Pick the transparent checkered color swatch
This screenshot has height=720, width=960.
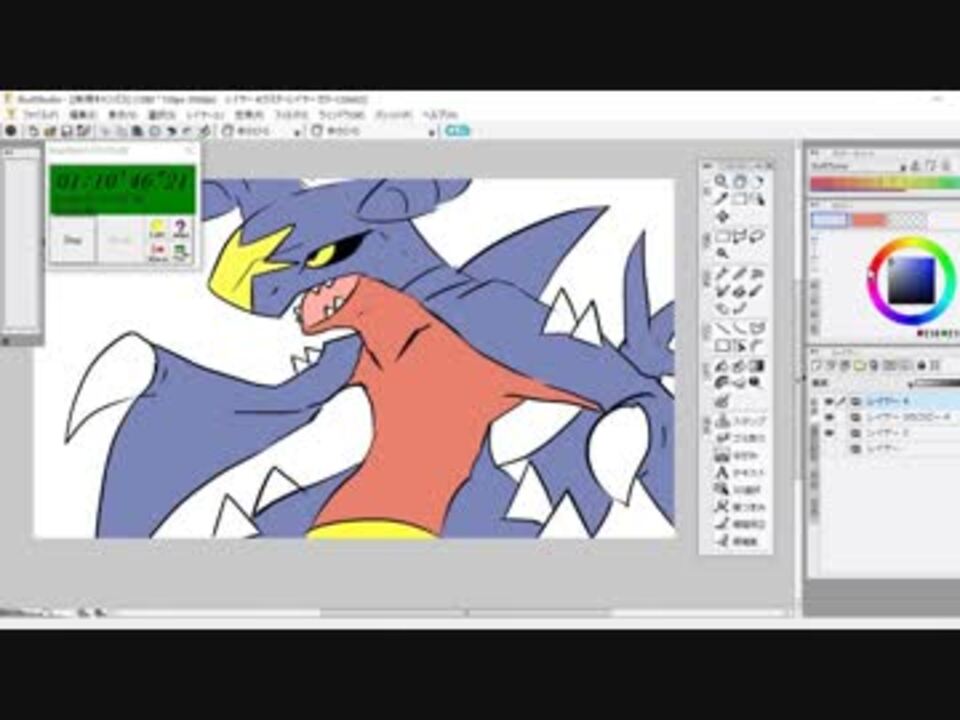(907, 220)
